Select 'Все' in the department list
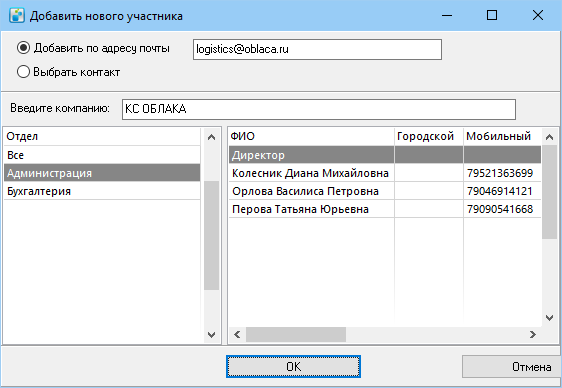This screenshot has width=562, height=388. (102, 155)
